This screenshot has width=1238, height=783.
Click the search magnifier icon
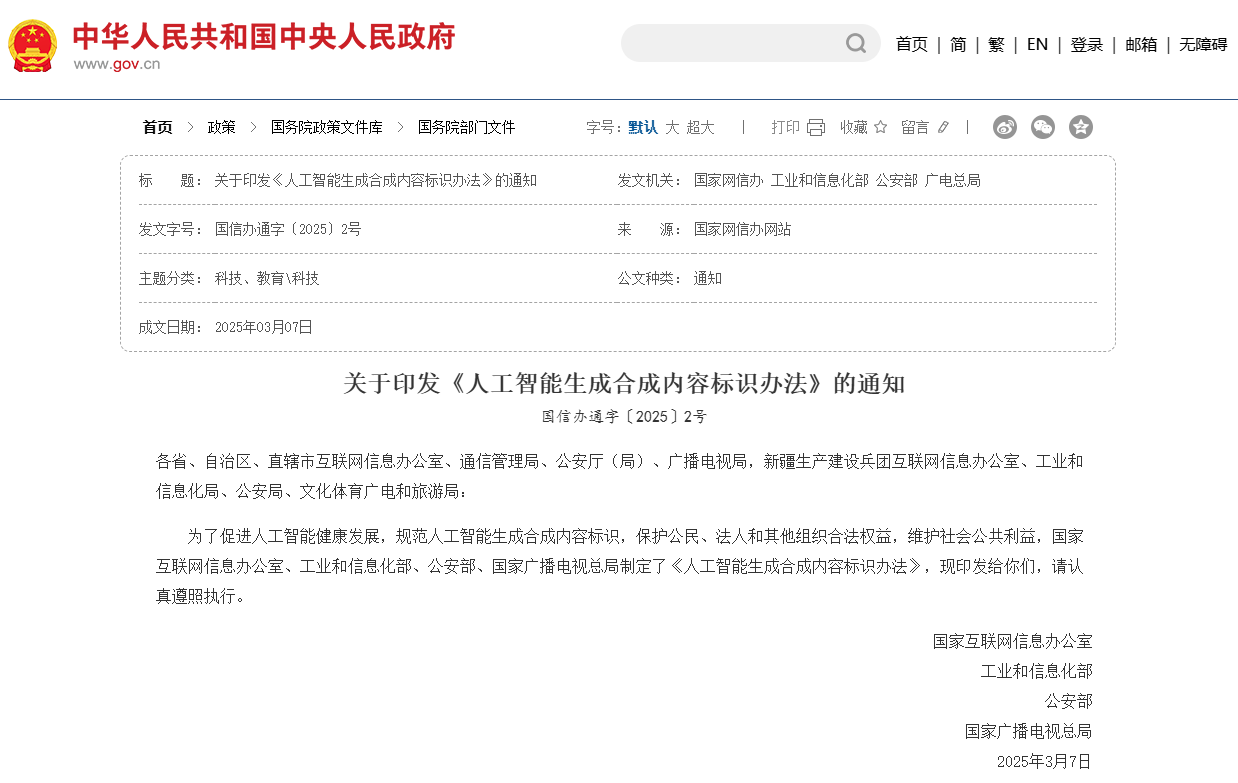856,43
